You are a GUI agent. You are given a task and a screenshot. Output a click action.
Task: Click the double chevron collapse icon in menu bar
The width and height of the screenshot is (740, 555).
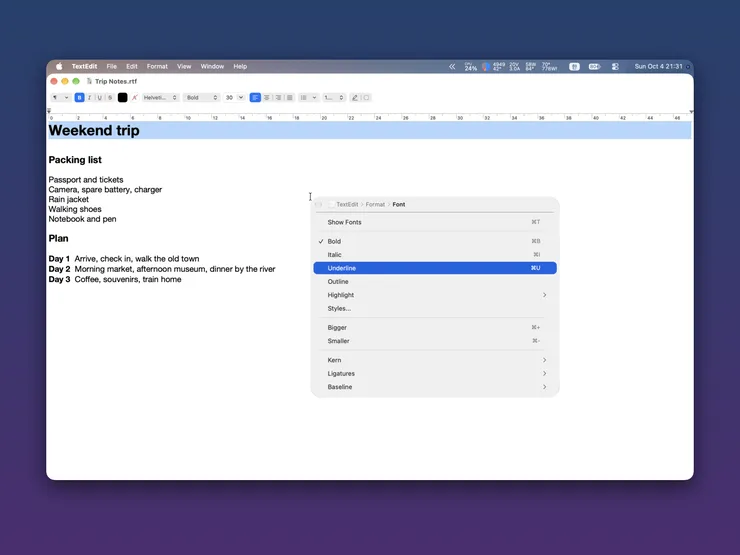(x=452, y=67)
